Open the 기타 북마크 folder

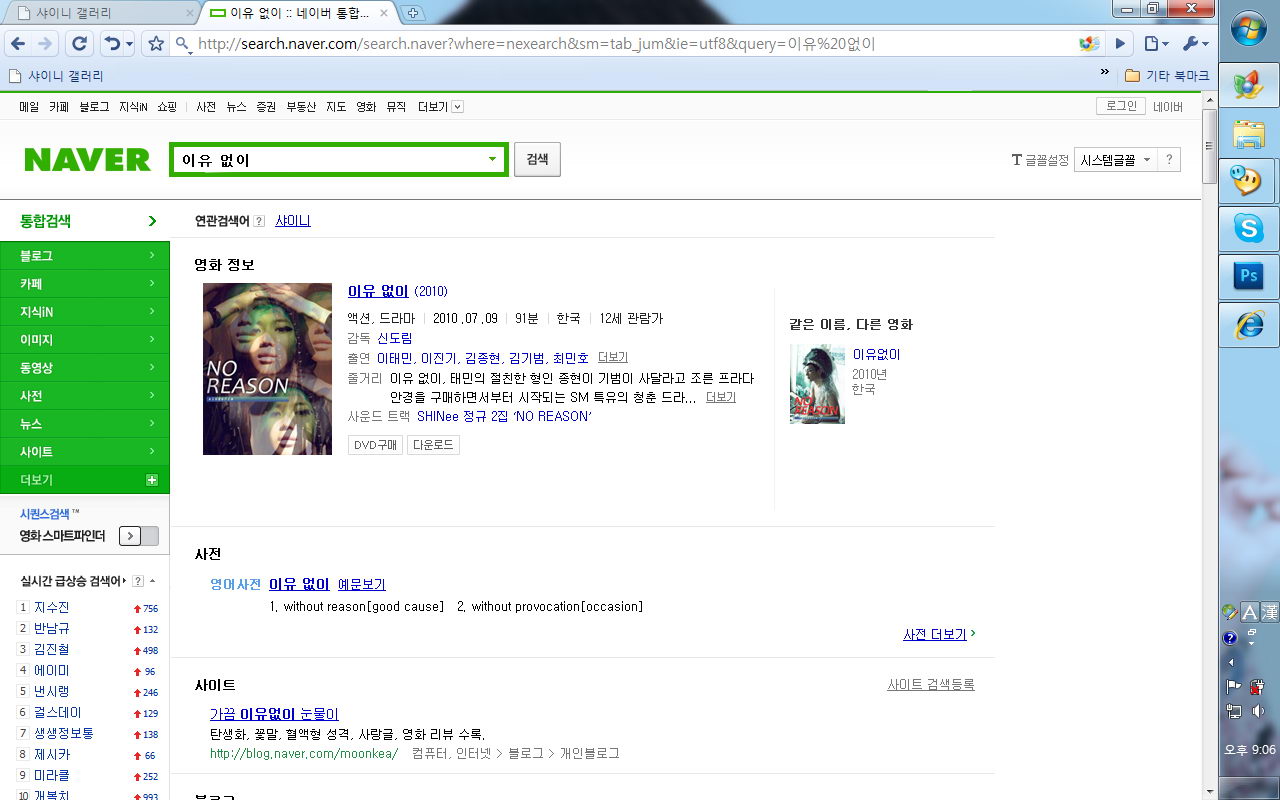(1166, 75)
